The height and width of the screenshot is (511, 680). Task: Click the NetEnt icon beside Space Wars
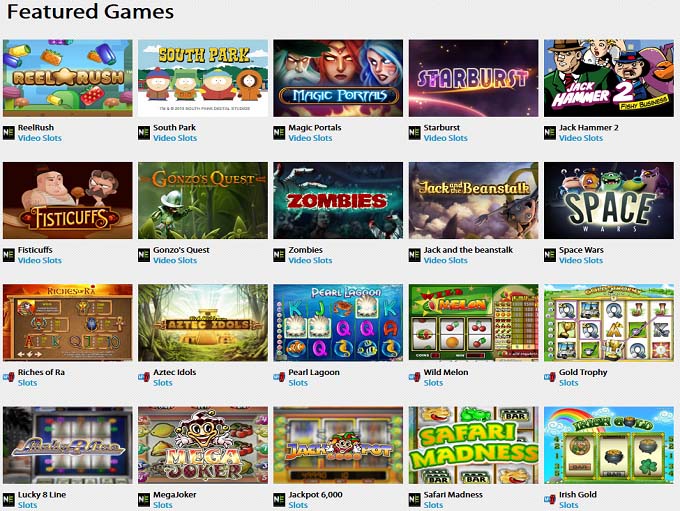click(550, 255)
